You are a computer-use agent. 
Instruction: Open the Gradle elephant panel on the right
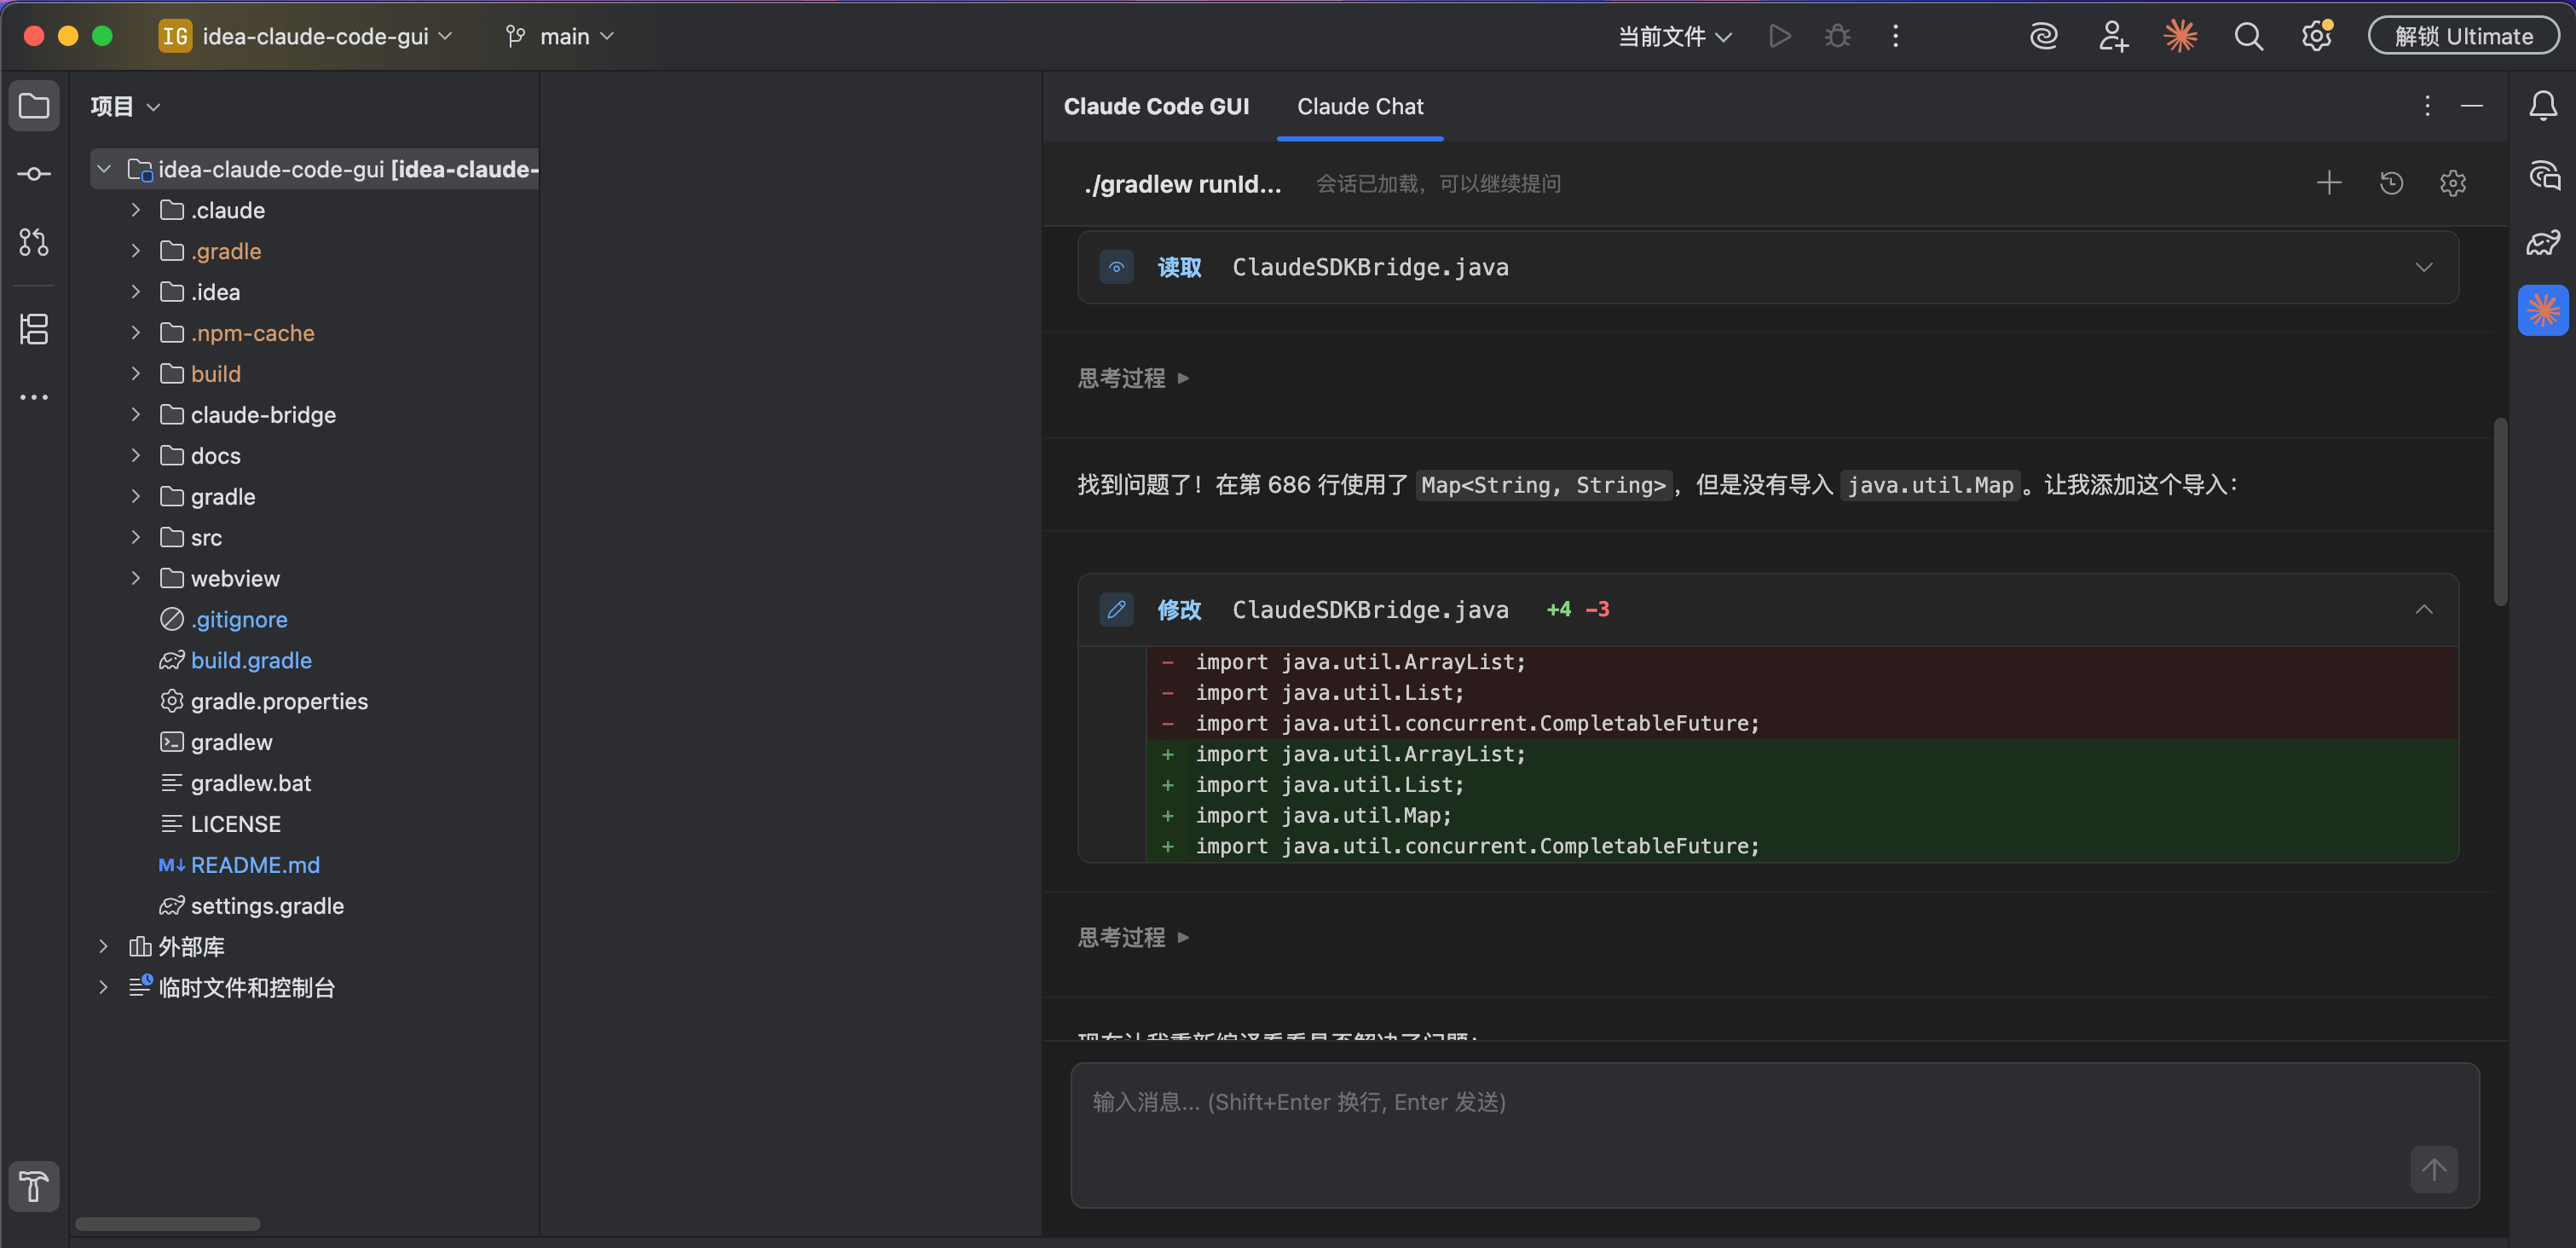pos(2545,242)
